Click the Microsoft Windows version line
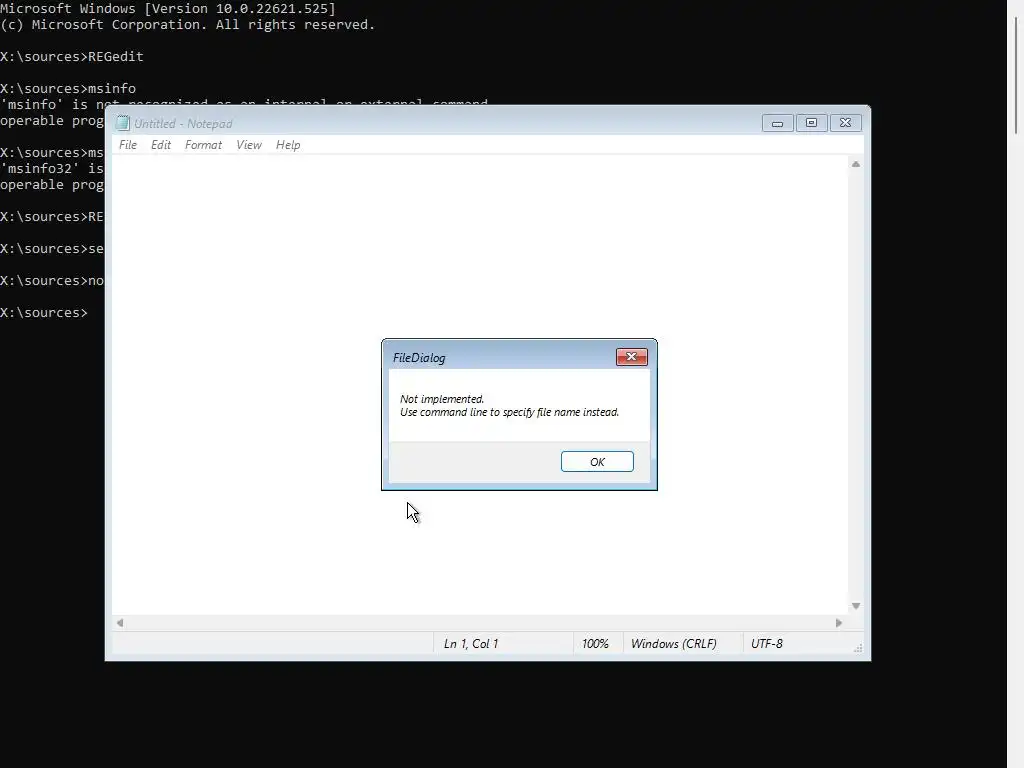This screenshot has height=768, width=1024. [x=168, y=8]
